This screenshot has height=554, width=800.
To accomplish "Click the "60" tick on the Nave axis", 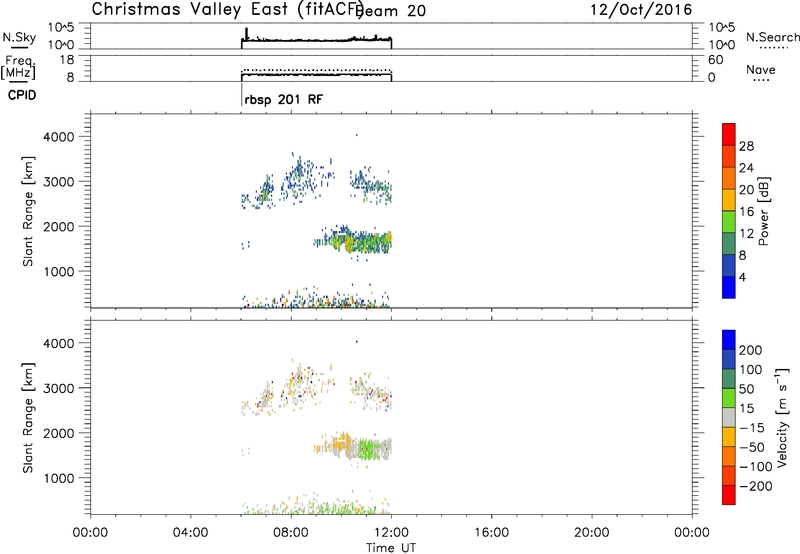I will (x=715, y=60).
